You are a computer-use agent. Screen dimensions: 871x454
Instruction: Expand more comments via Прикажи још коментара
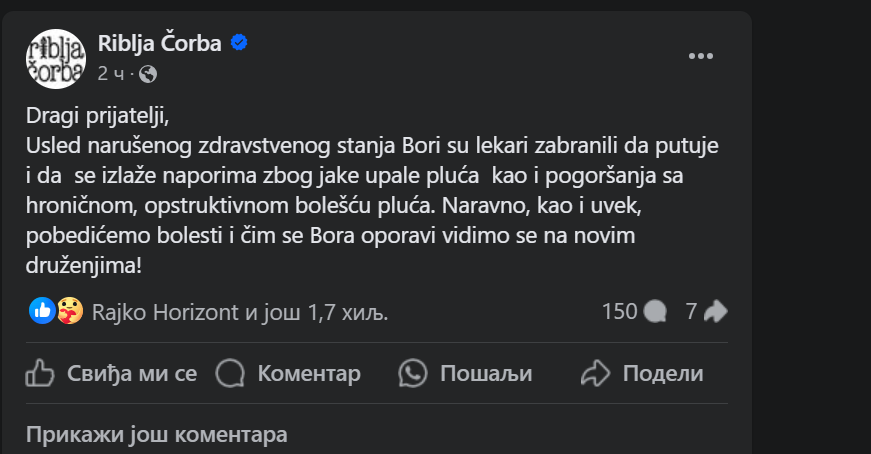(156, 435)
